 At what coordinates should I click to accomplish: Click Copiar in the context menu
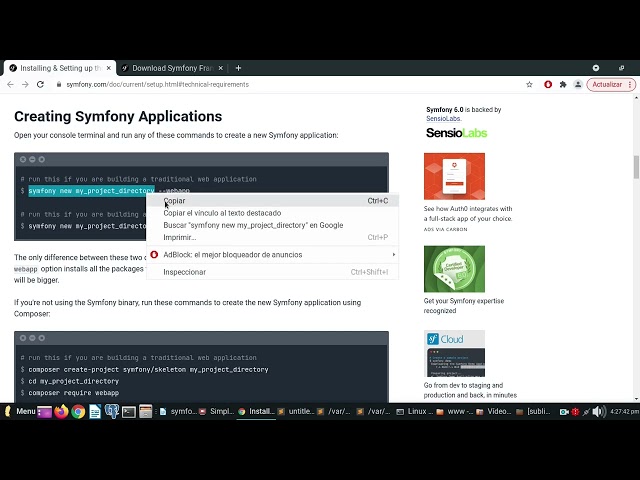tap(272, 201)
